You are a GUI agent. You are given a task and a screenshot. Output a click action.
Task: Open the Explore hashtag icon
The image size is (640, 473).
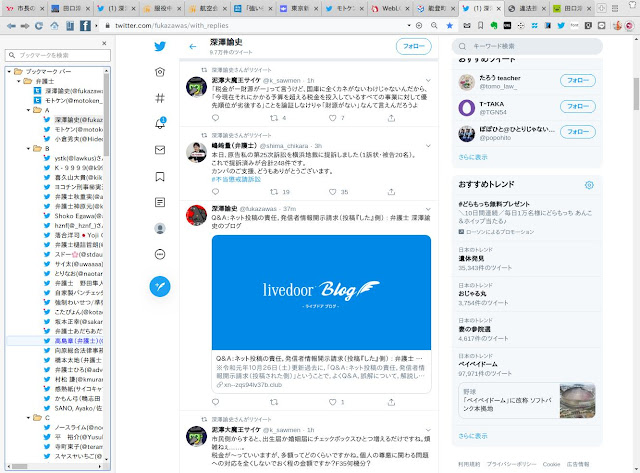[x=160, y=98]
